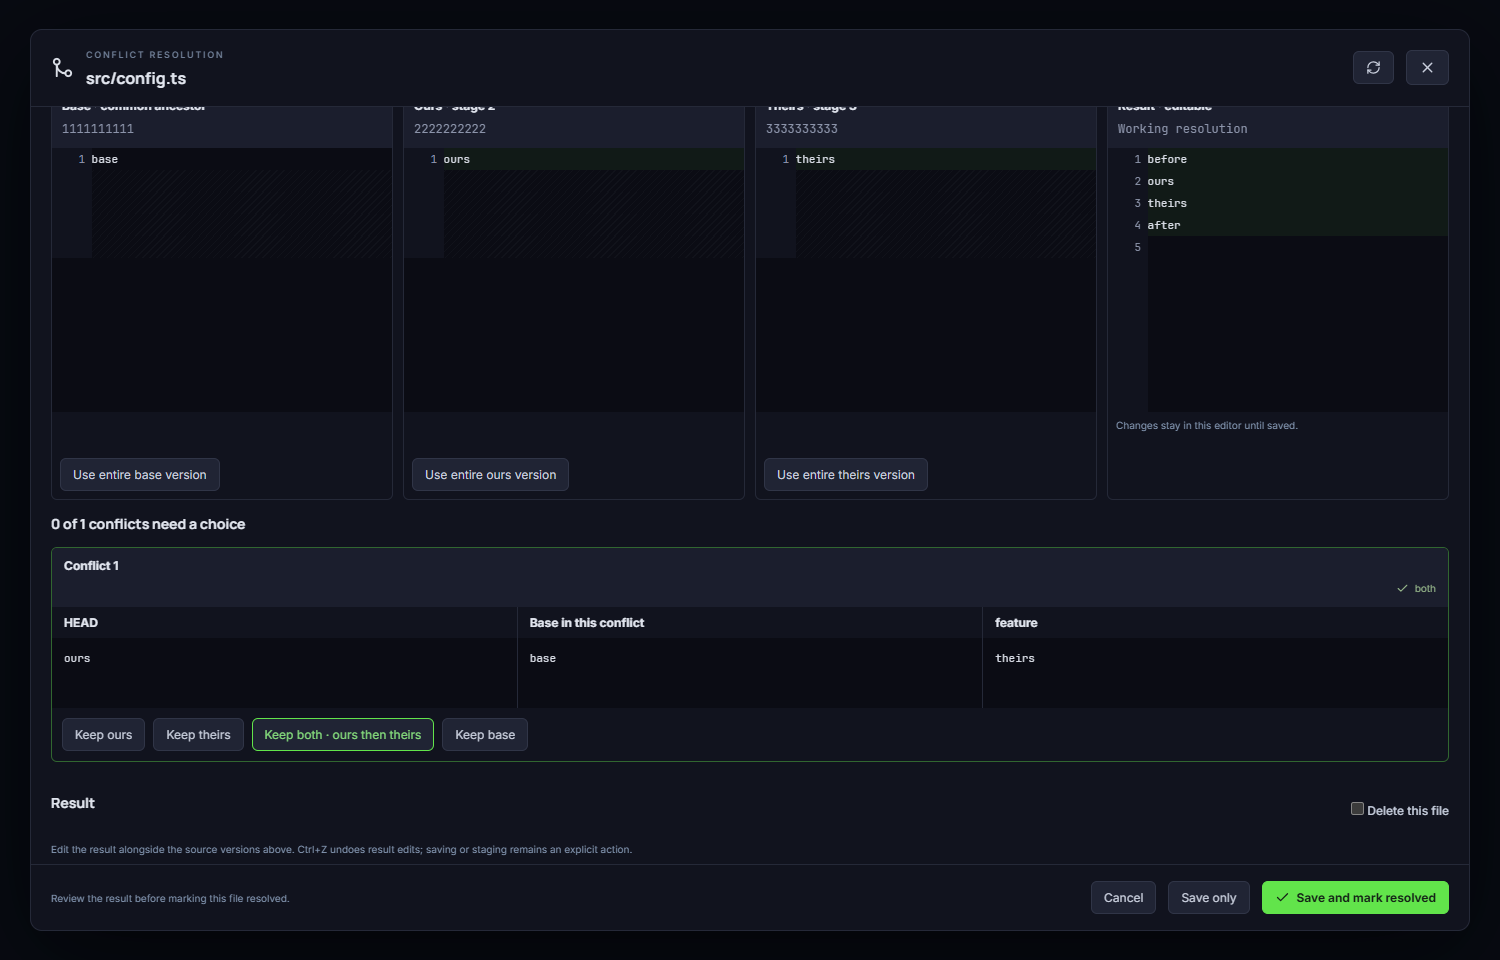1500x960 pixels.
Task: Click the 'Base in this conflict' column header
Action: point(587,623)
